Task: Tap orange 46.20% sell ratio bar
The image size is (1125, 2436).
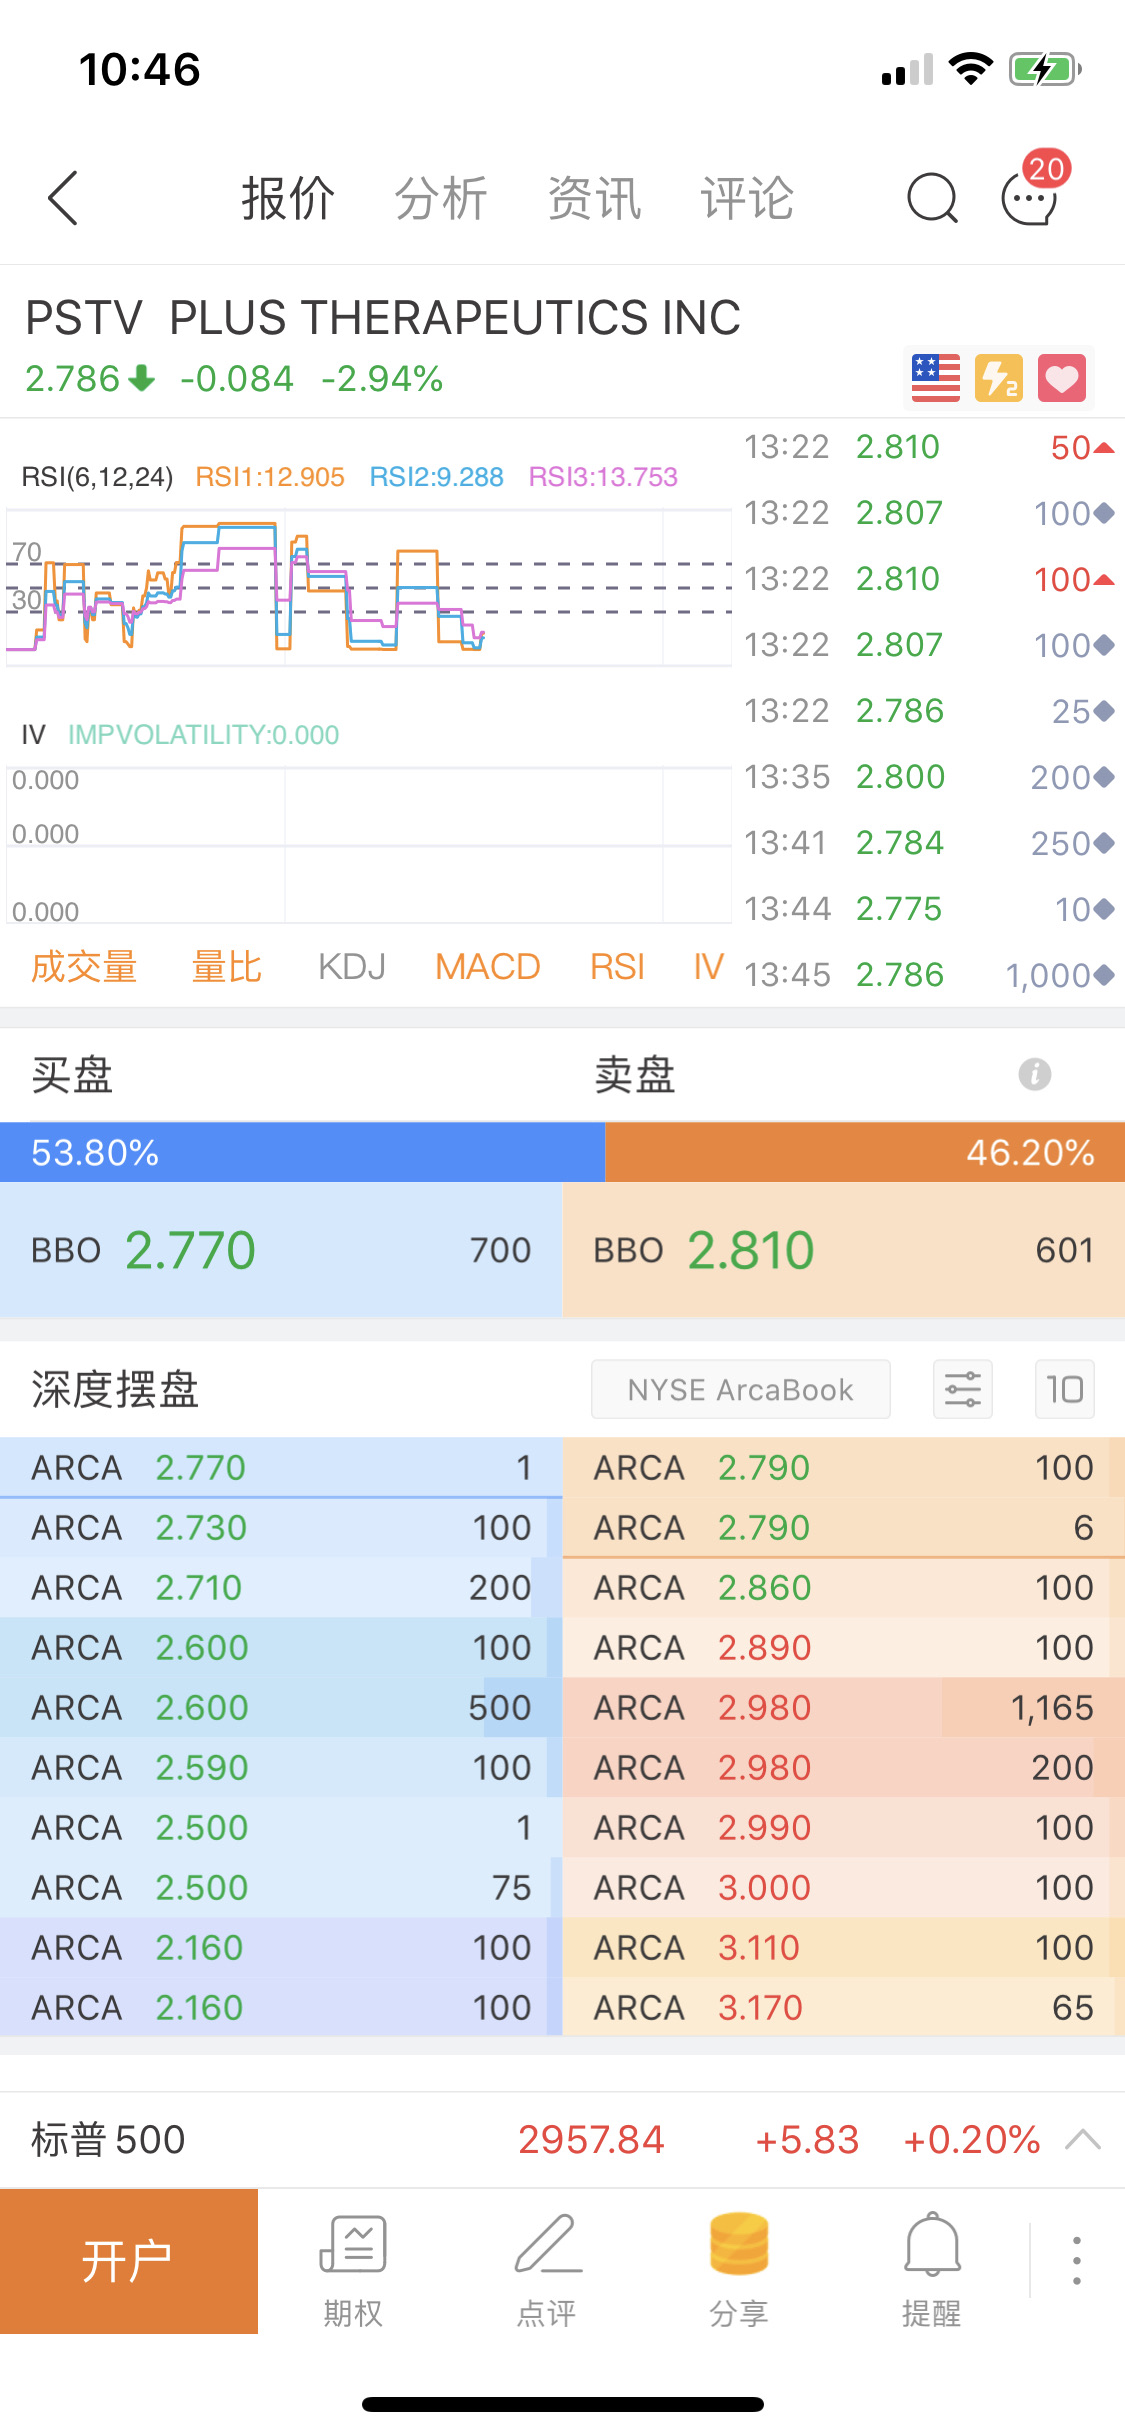Action: 865,1152
